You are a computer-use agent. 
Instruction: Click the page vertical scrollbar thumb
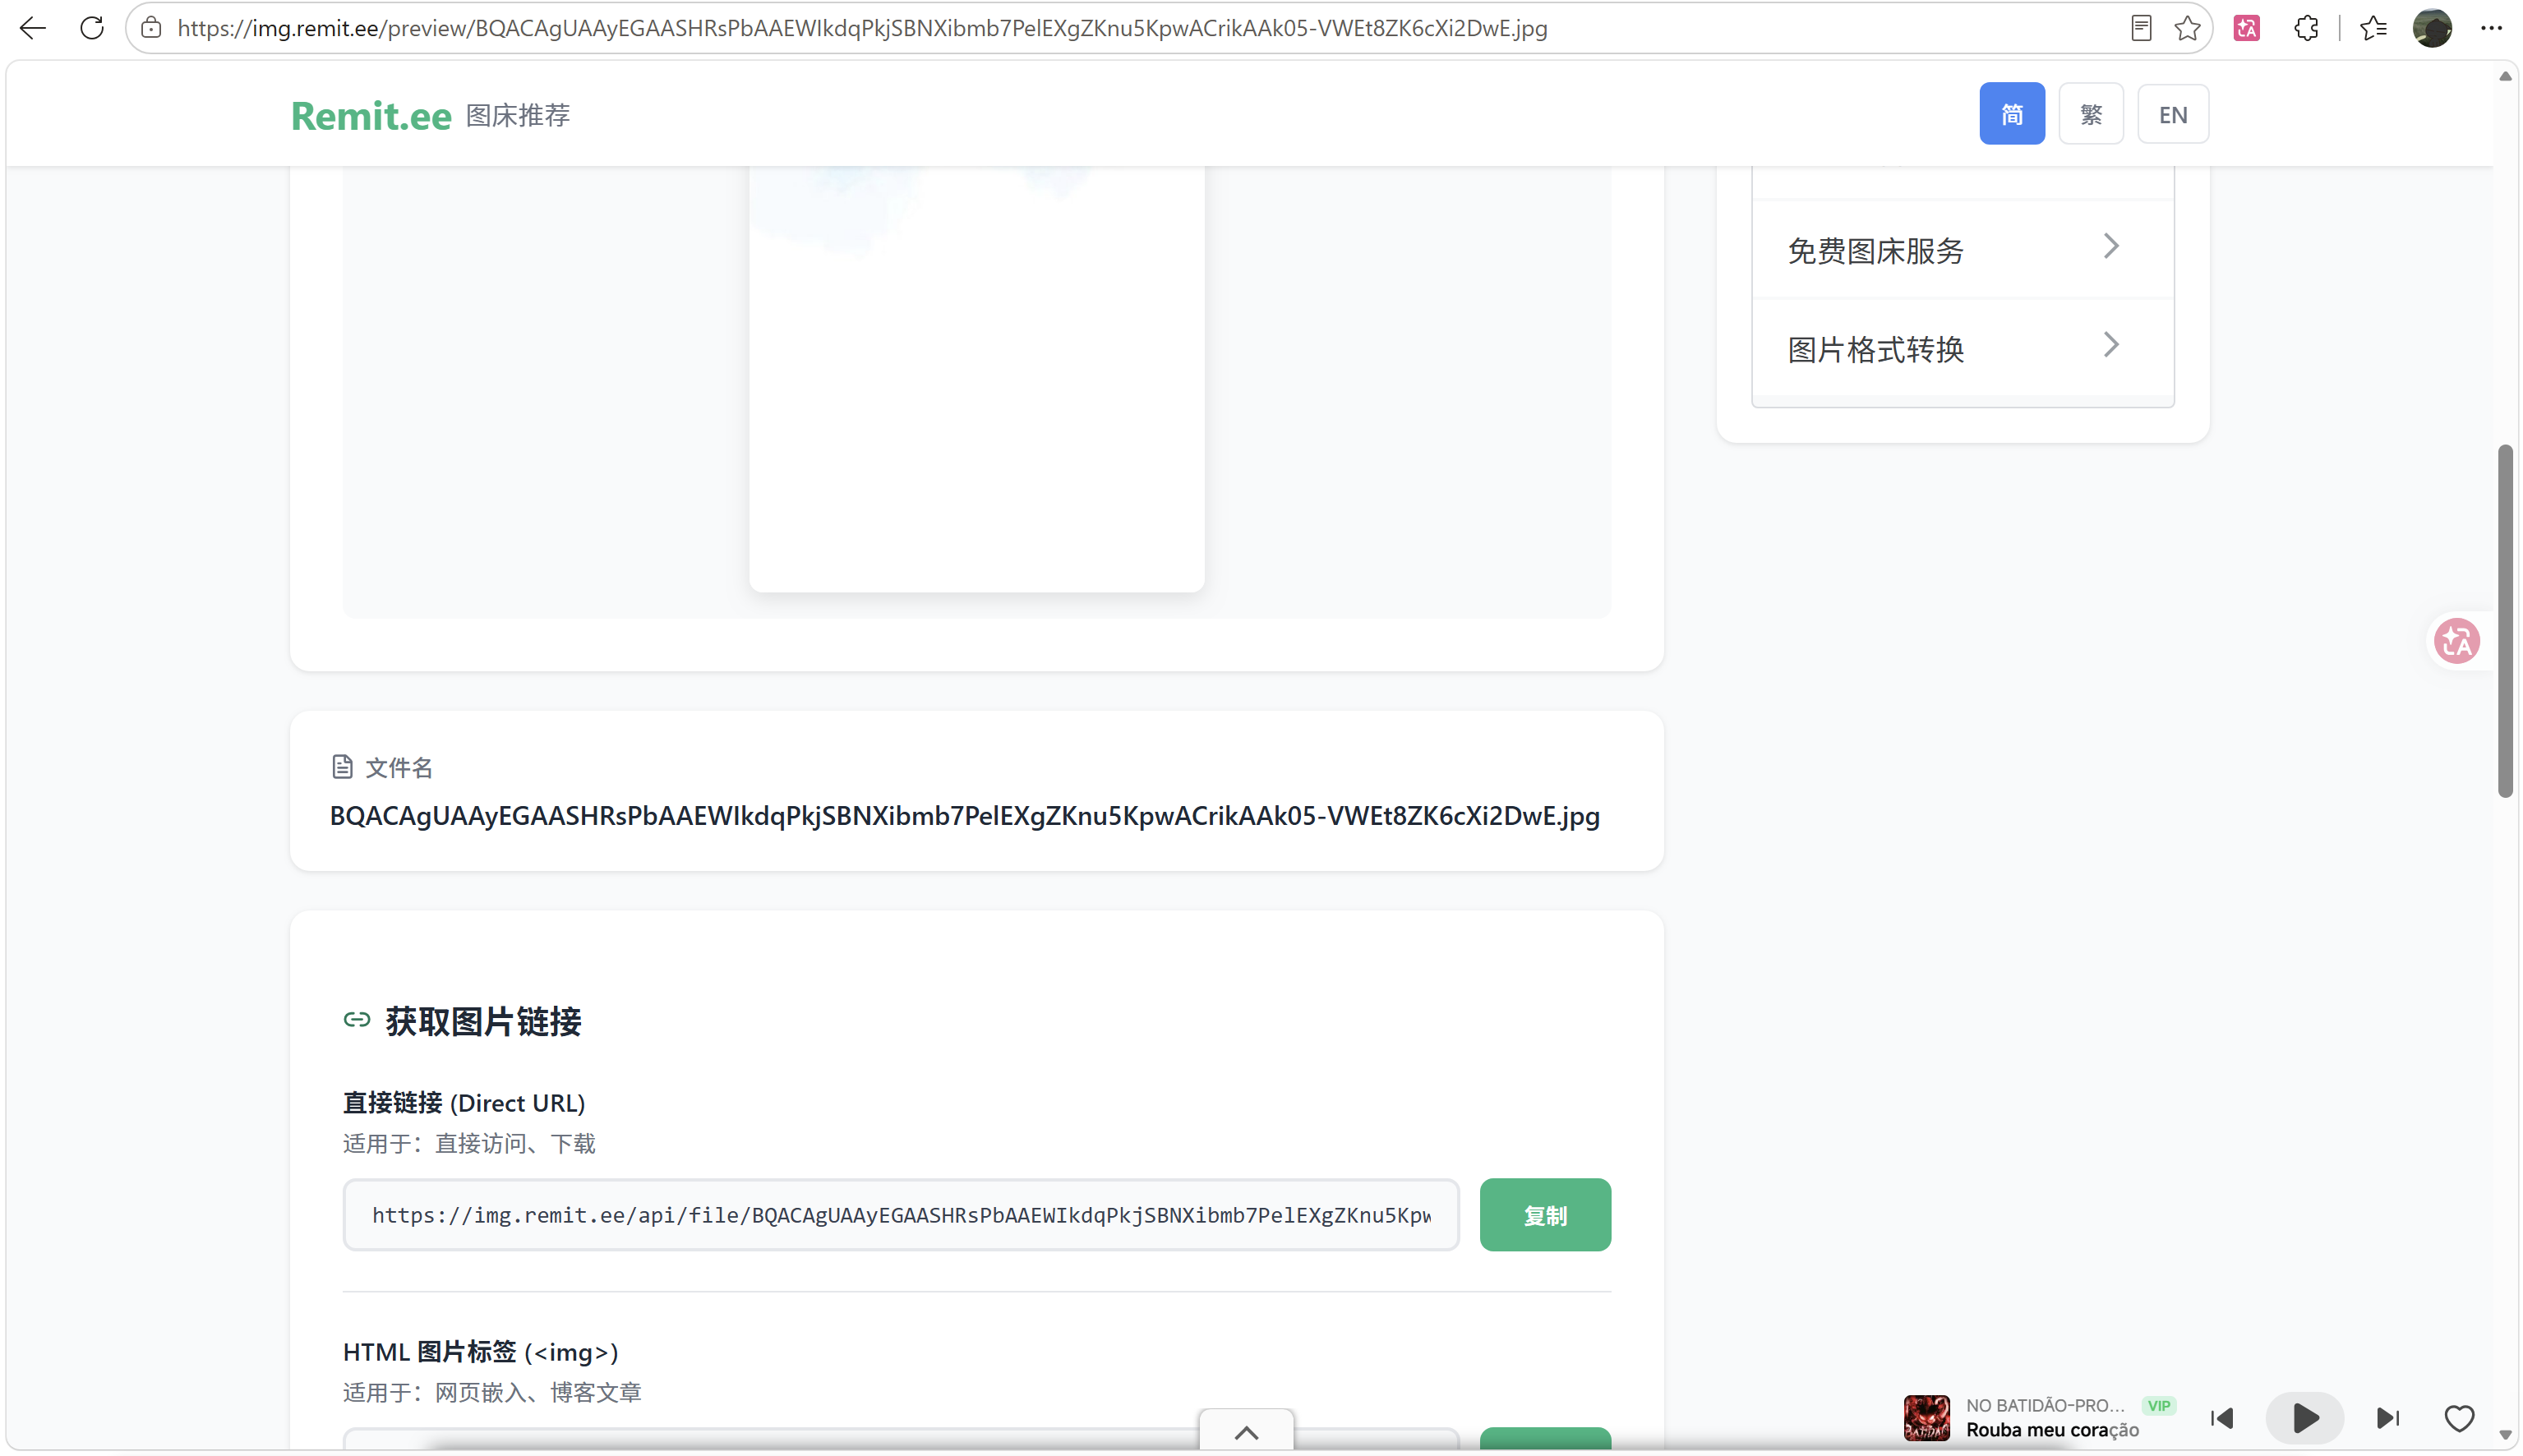click(x=2505, y=620)
